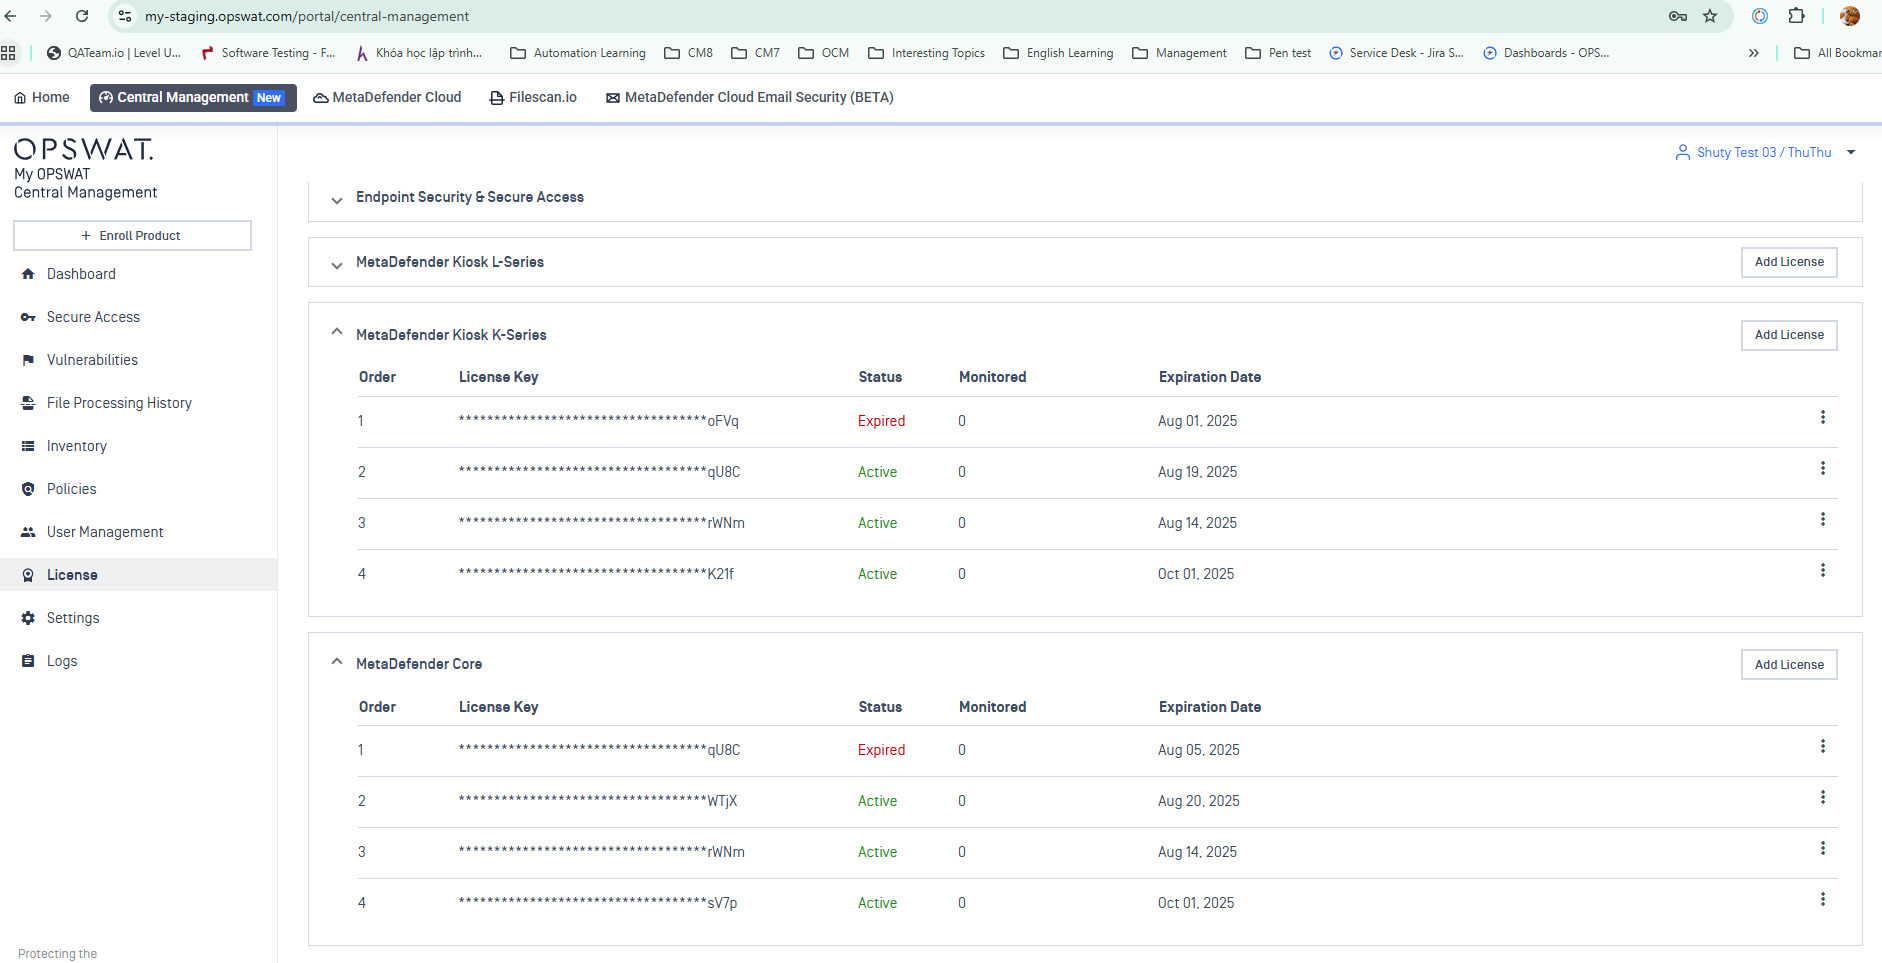
Task: Click Oct 01, 2025 date of Core license sV7p
Action: [x=1196, y=903]
